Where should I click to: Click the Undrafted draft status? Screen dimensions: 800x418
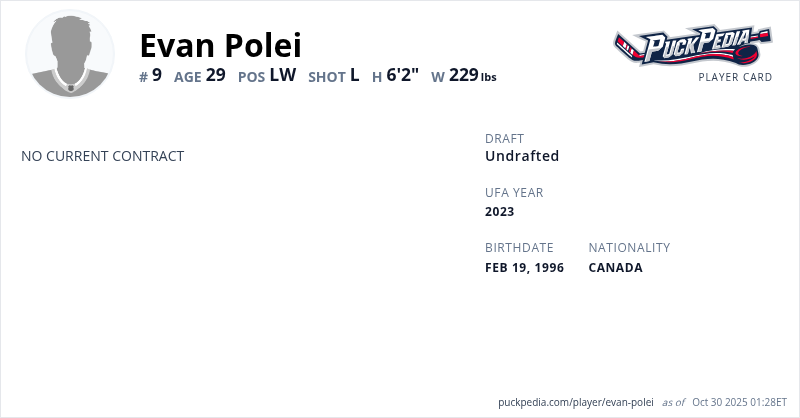[x=522, y=156]
